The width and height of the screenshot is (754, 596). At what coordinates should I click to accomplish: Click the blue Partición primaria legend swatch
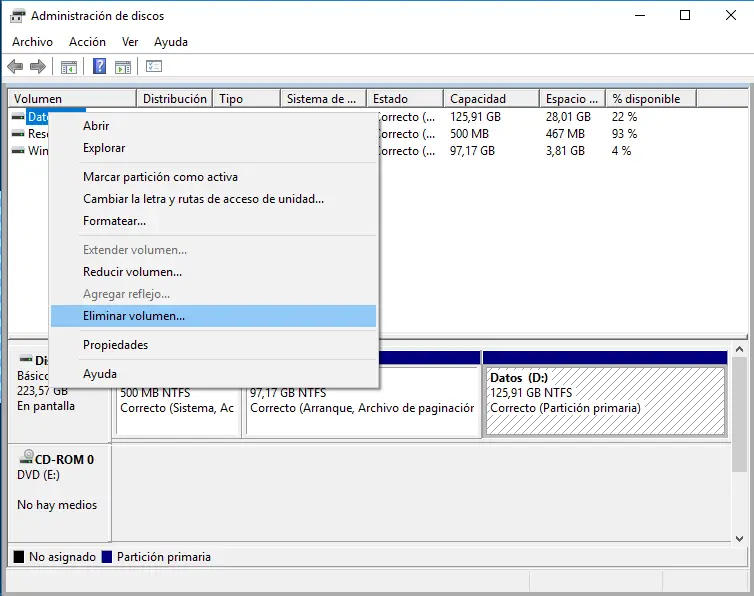[107, 557]
